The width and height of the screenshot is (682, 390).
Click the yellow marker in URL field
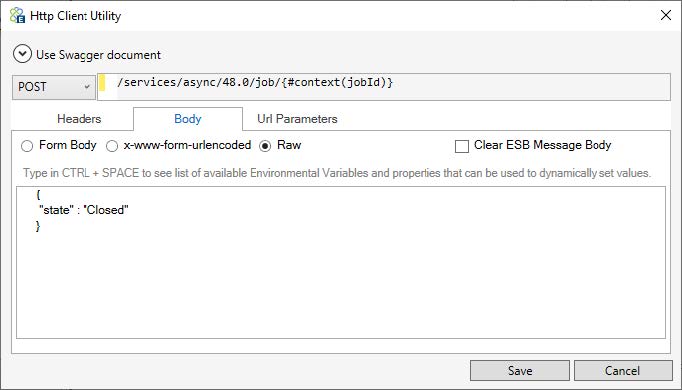click(102, 83)
